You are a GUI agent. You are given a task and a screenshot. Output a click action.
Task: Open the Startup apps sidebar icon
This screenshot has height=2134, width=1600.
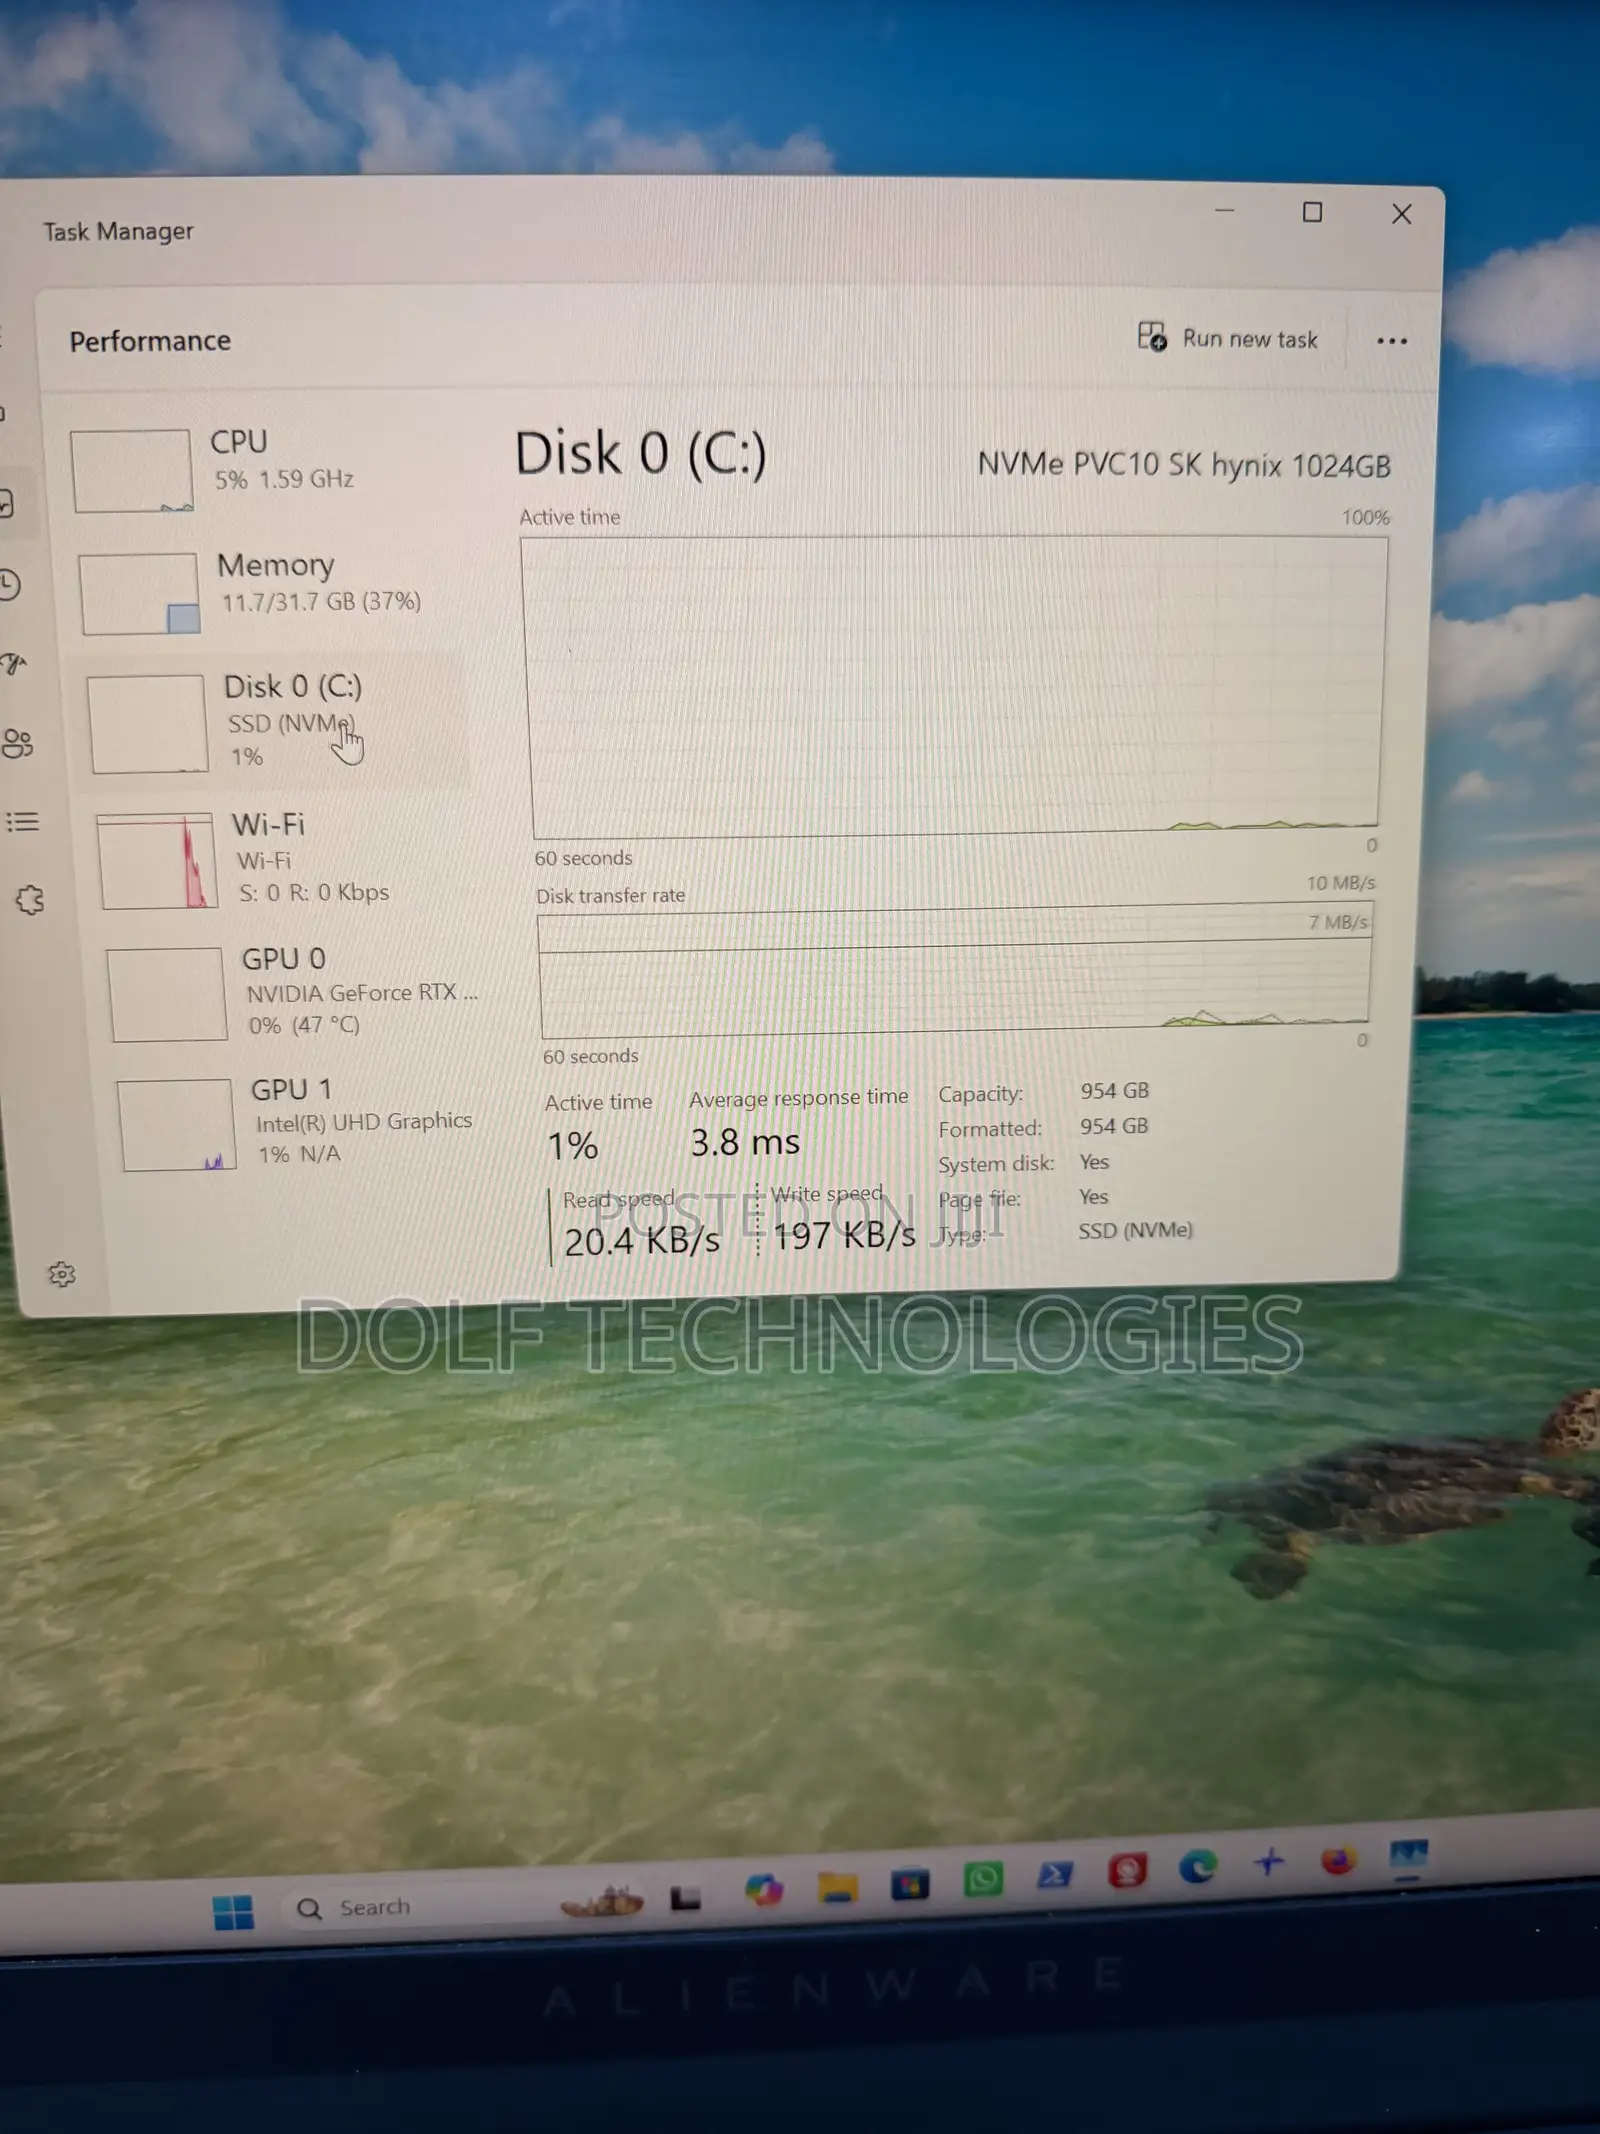(x=14, y=664)
